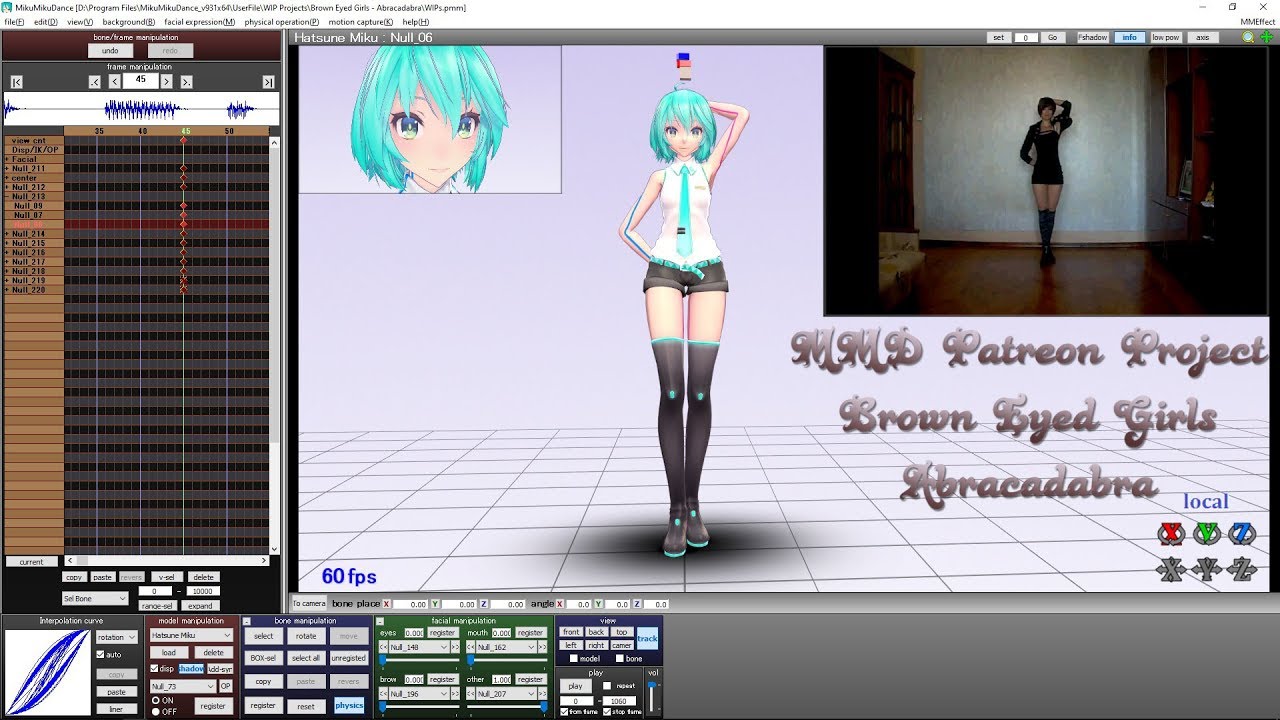Toggle stop flame checkbox
The width and height of the screenshot is (1280, 720).
click(607, 712)
